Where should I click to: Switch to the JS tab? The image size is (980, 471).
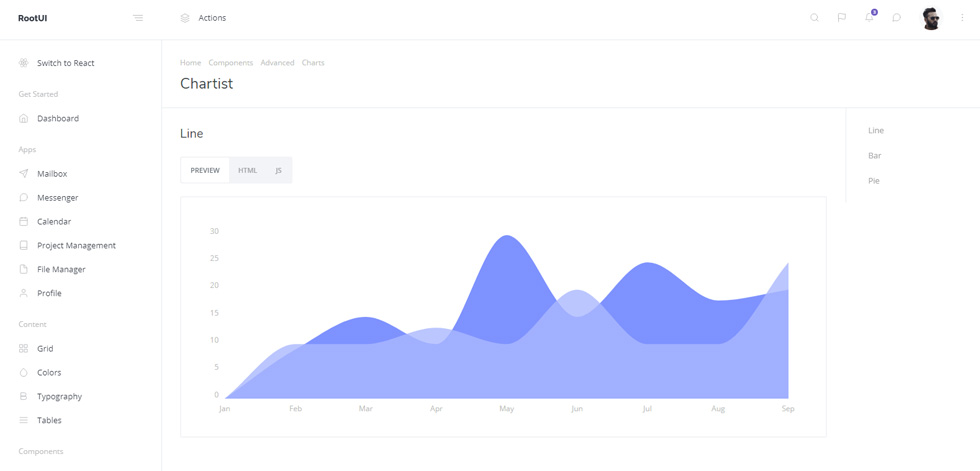(x=279, y=171)
